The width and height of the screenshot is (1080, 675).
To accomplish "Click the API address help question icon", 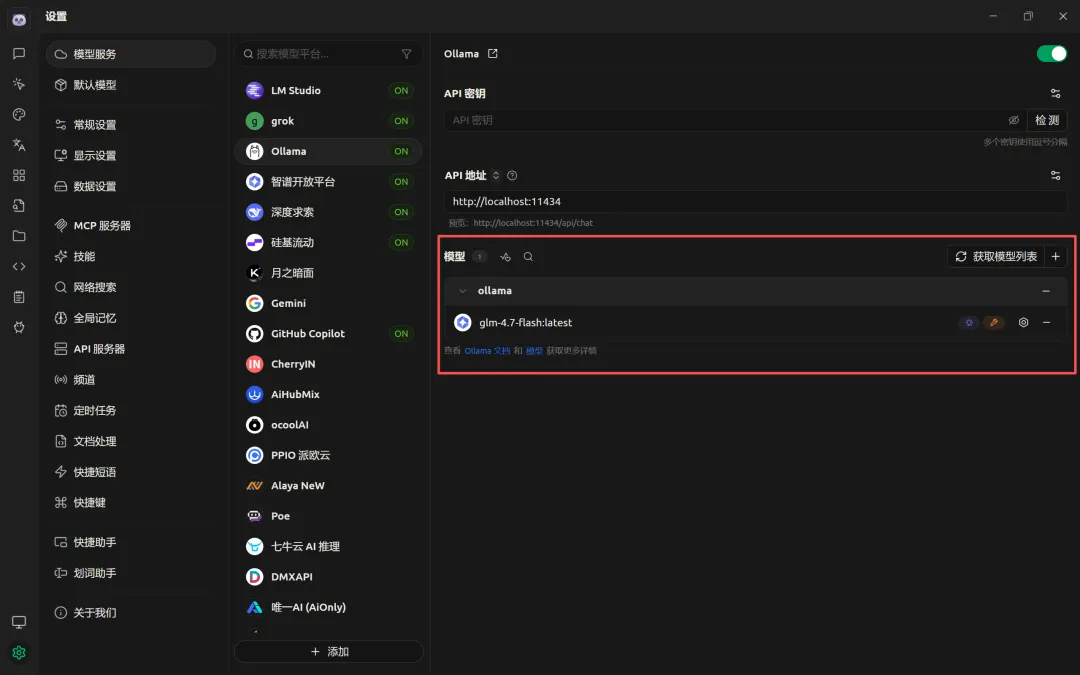I will point(512,176).
